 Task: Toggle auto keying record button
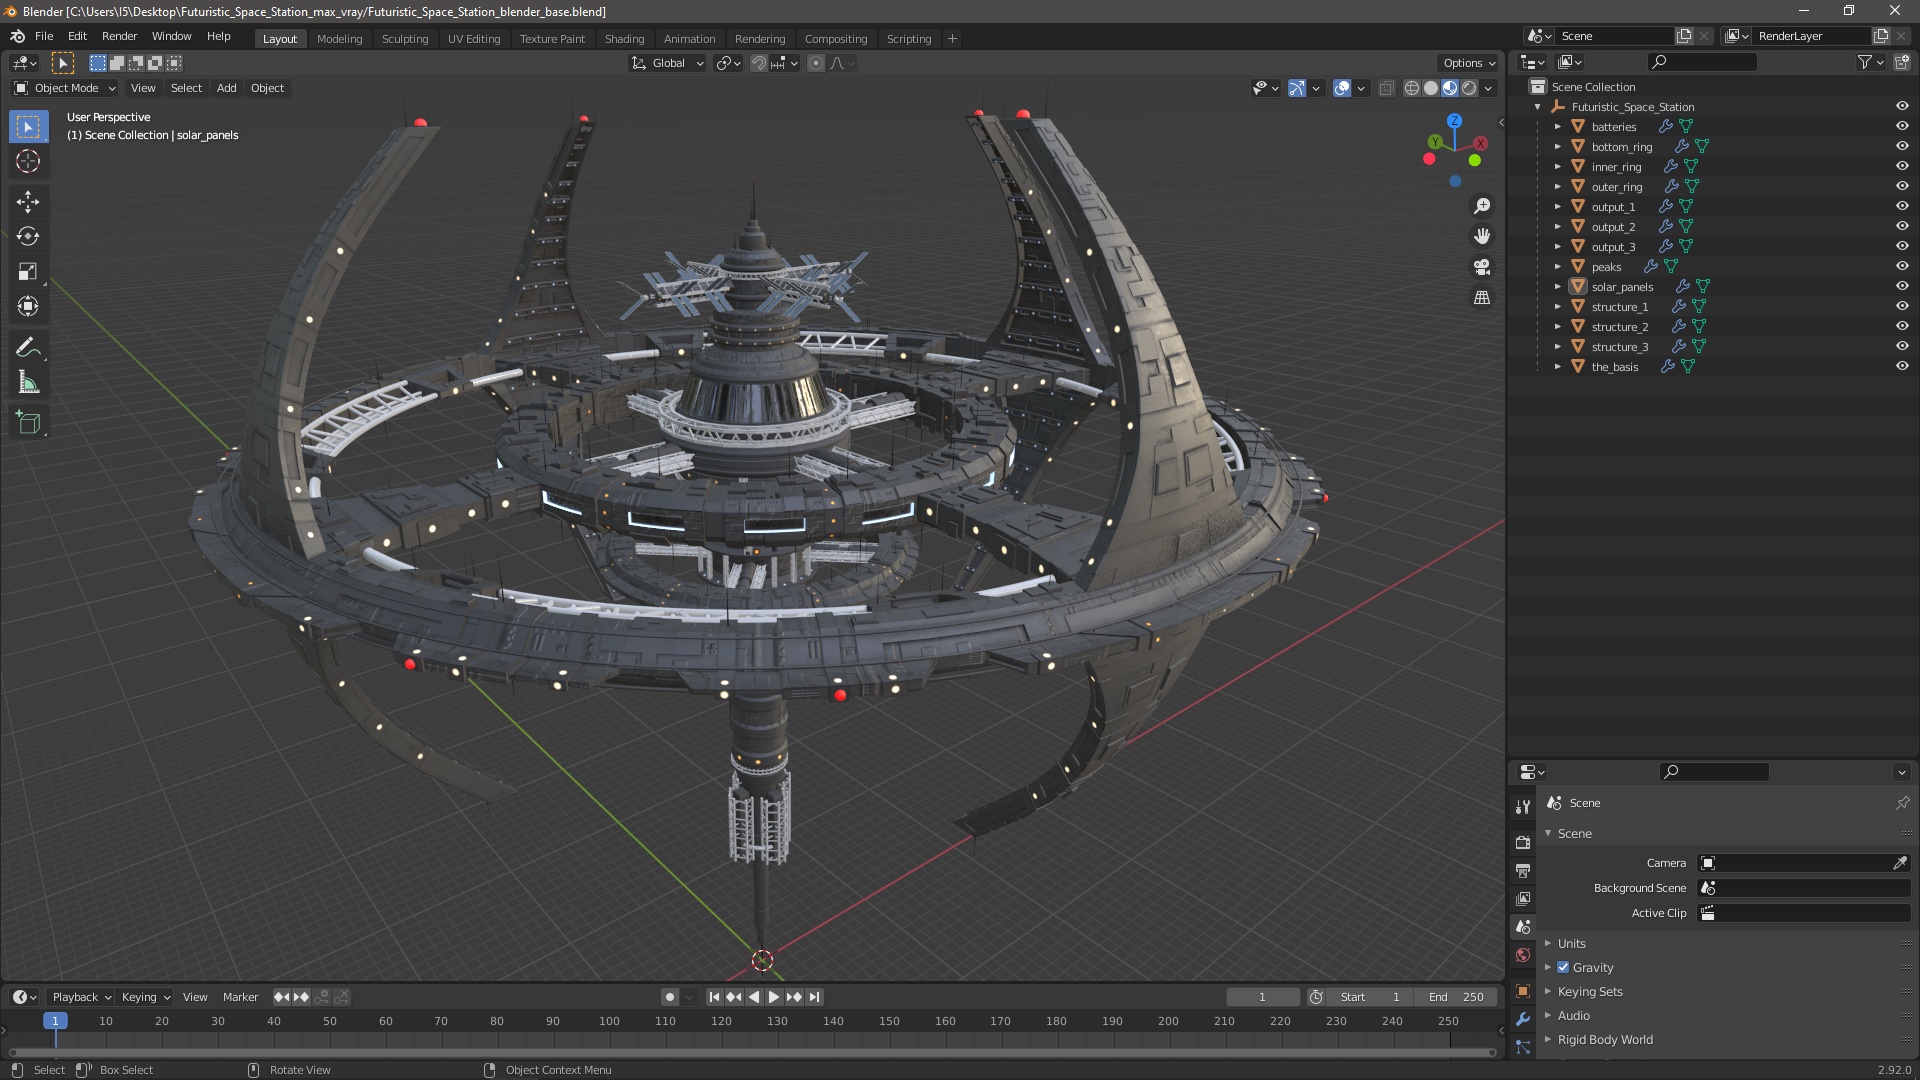click(669, 997)
